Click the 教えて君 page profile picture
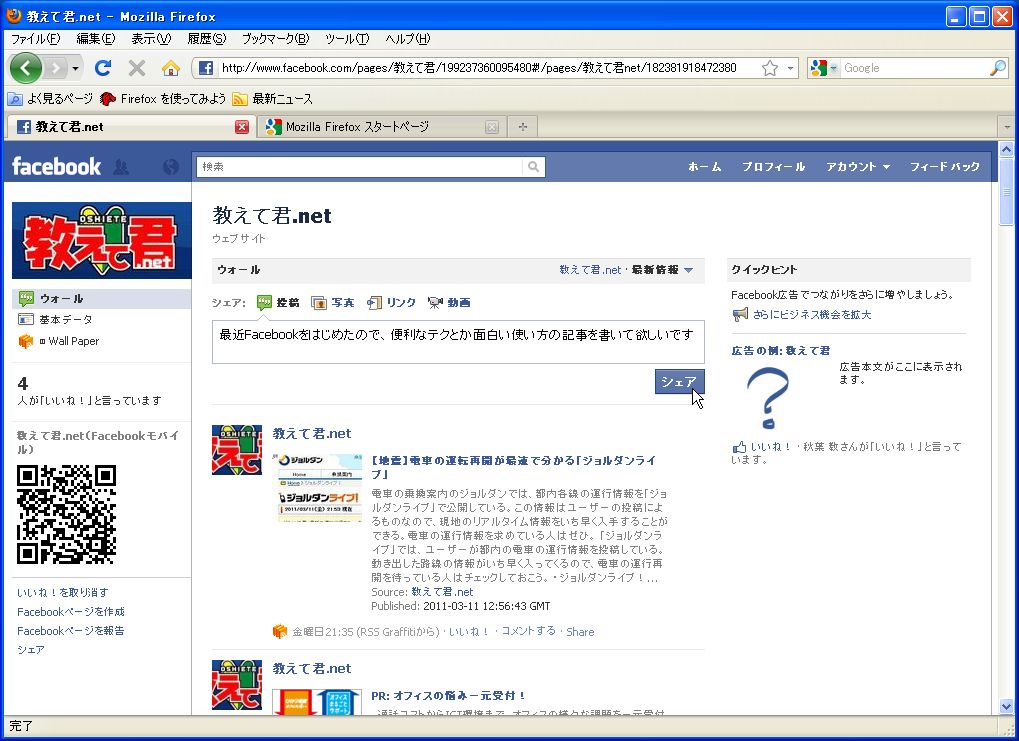The image size is (1019, 741). [102, 240]
